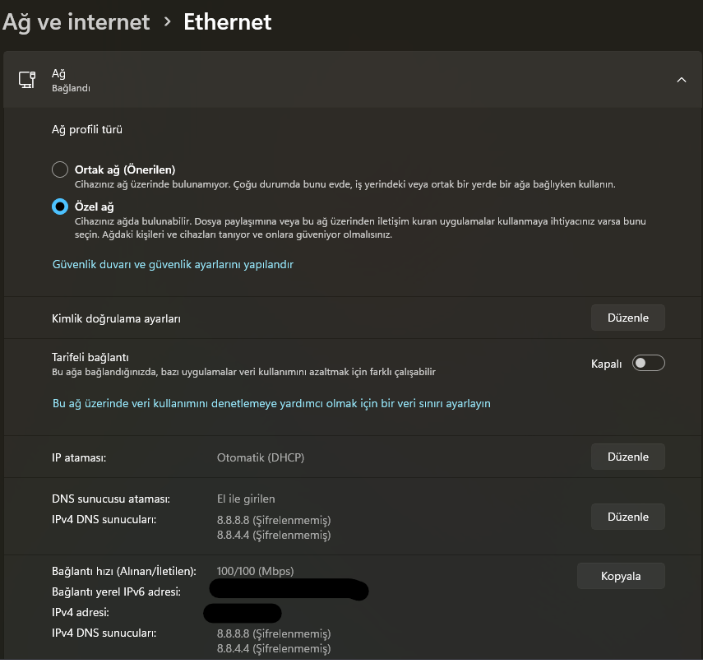Toggle the Tarifeli bağlantı switch

[648, 363]
